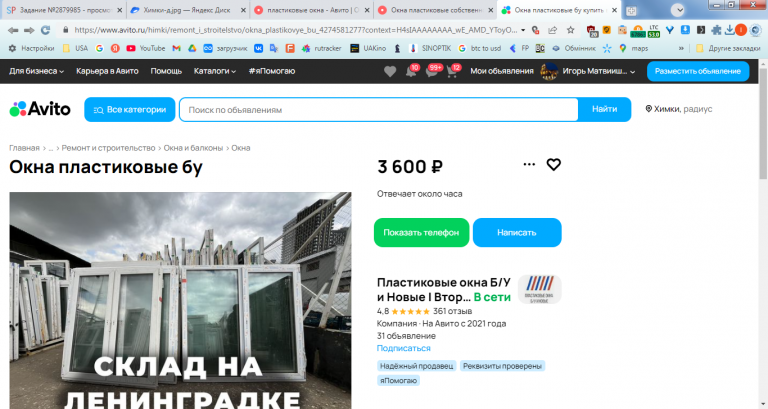The image size is (768, 409).
Task: Click the "Поиск по объявлениям" search field
Action: pos(379,110)
